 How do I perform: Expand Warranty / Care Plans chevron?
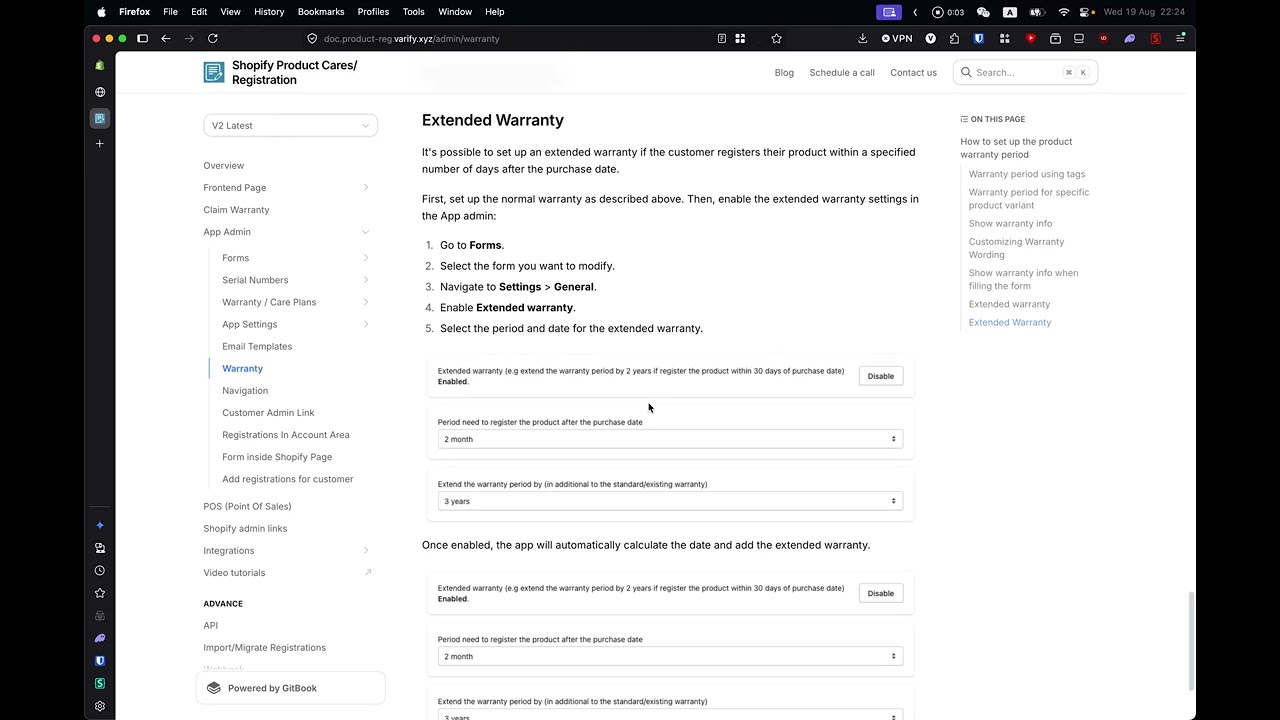click(366, 302)
